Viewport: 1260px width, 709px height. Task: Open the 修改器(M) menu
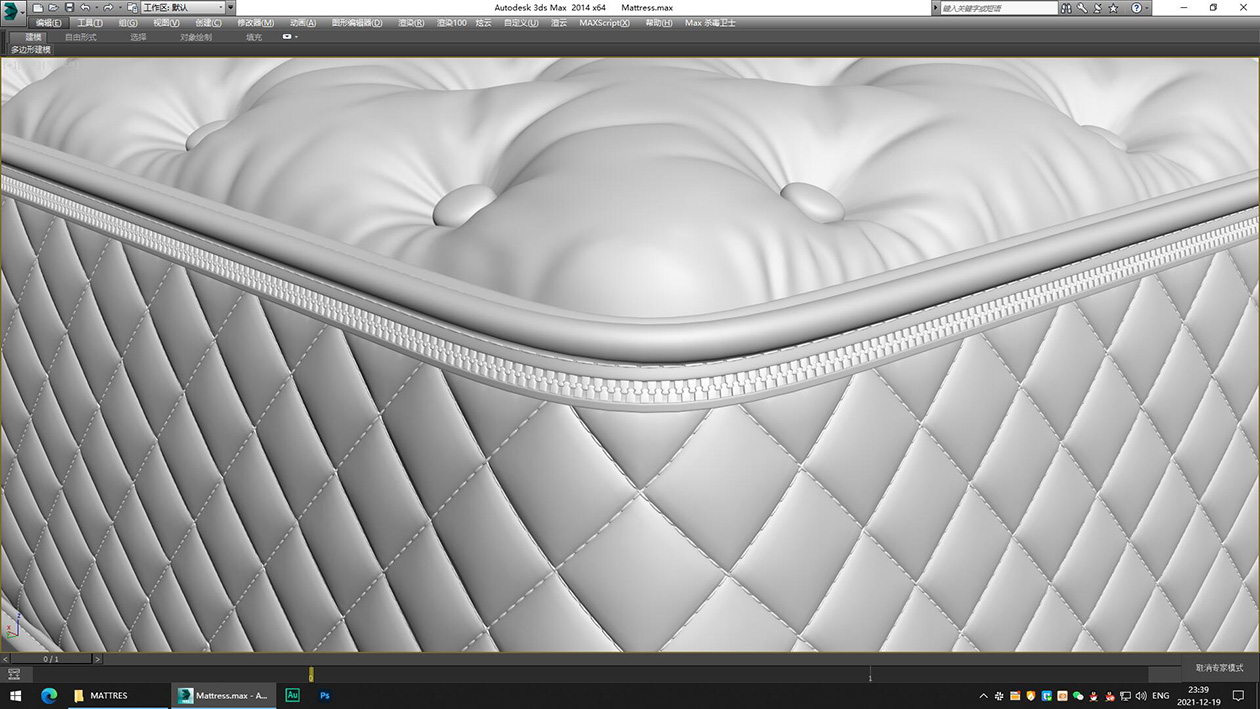coord(255,23)
